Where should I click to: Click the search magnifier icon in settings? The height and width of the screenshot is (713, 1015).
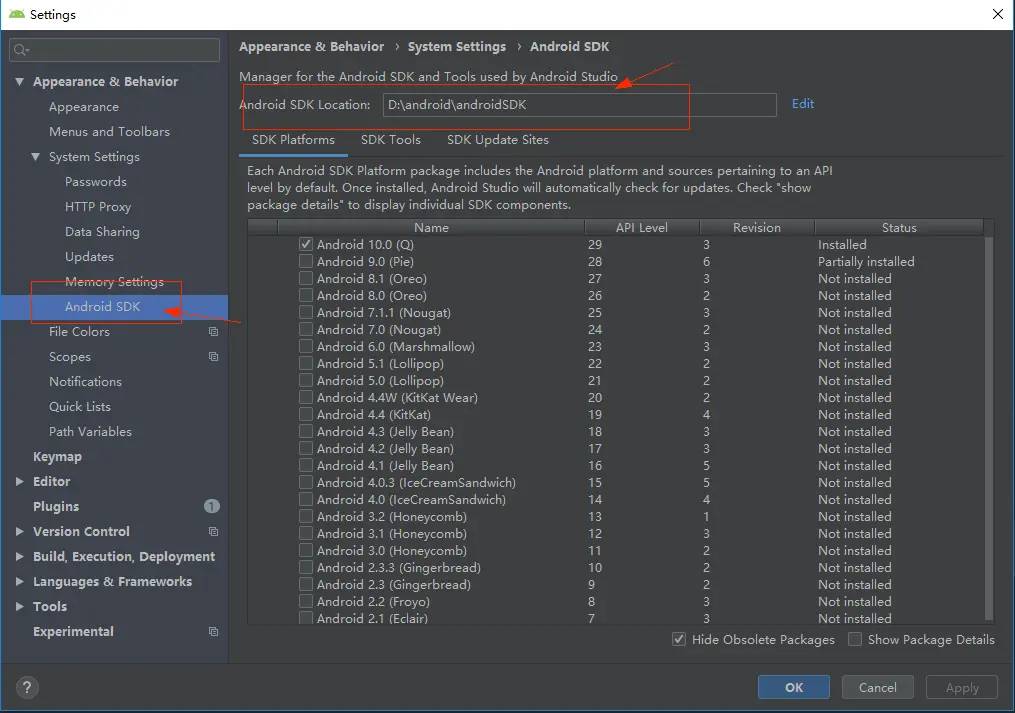coord(21,50)
